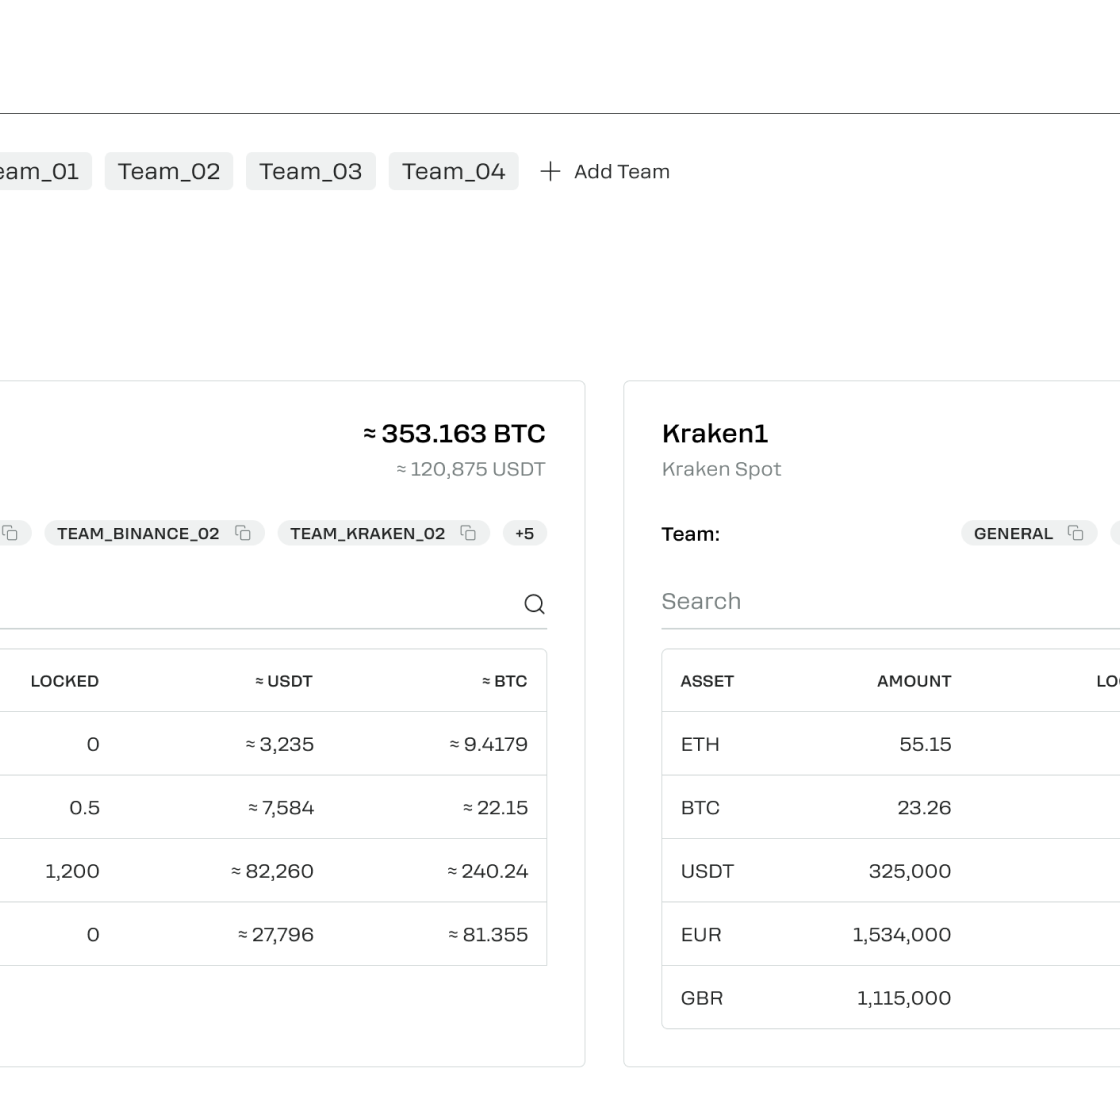Sort by the LOCKED column header
This screenshot has height=1120, width=1120.
tap(65, 681)
